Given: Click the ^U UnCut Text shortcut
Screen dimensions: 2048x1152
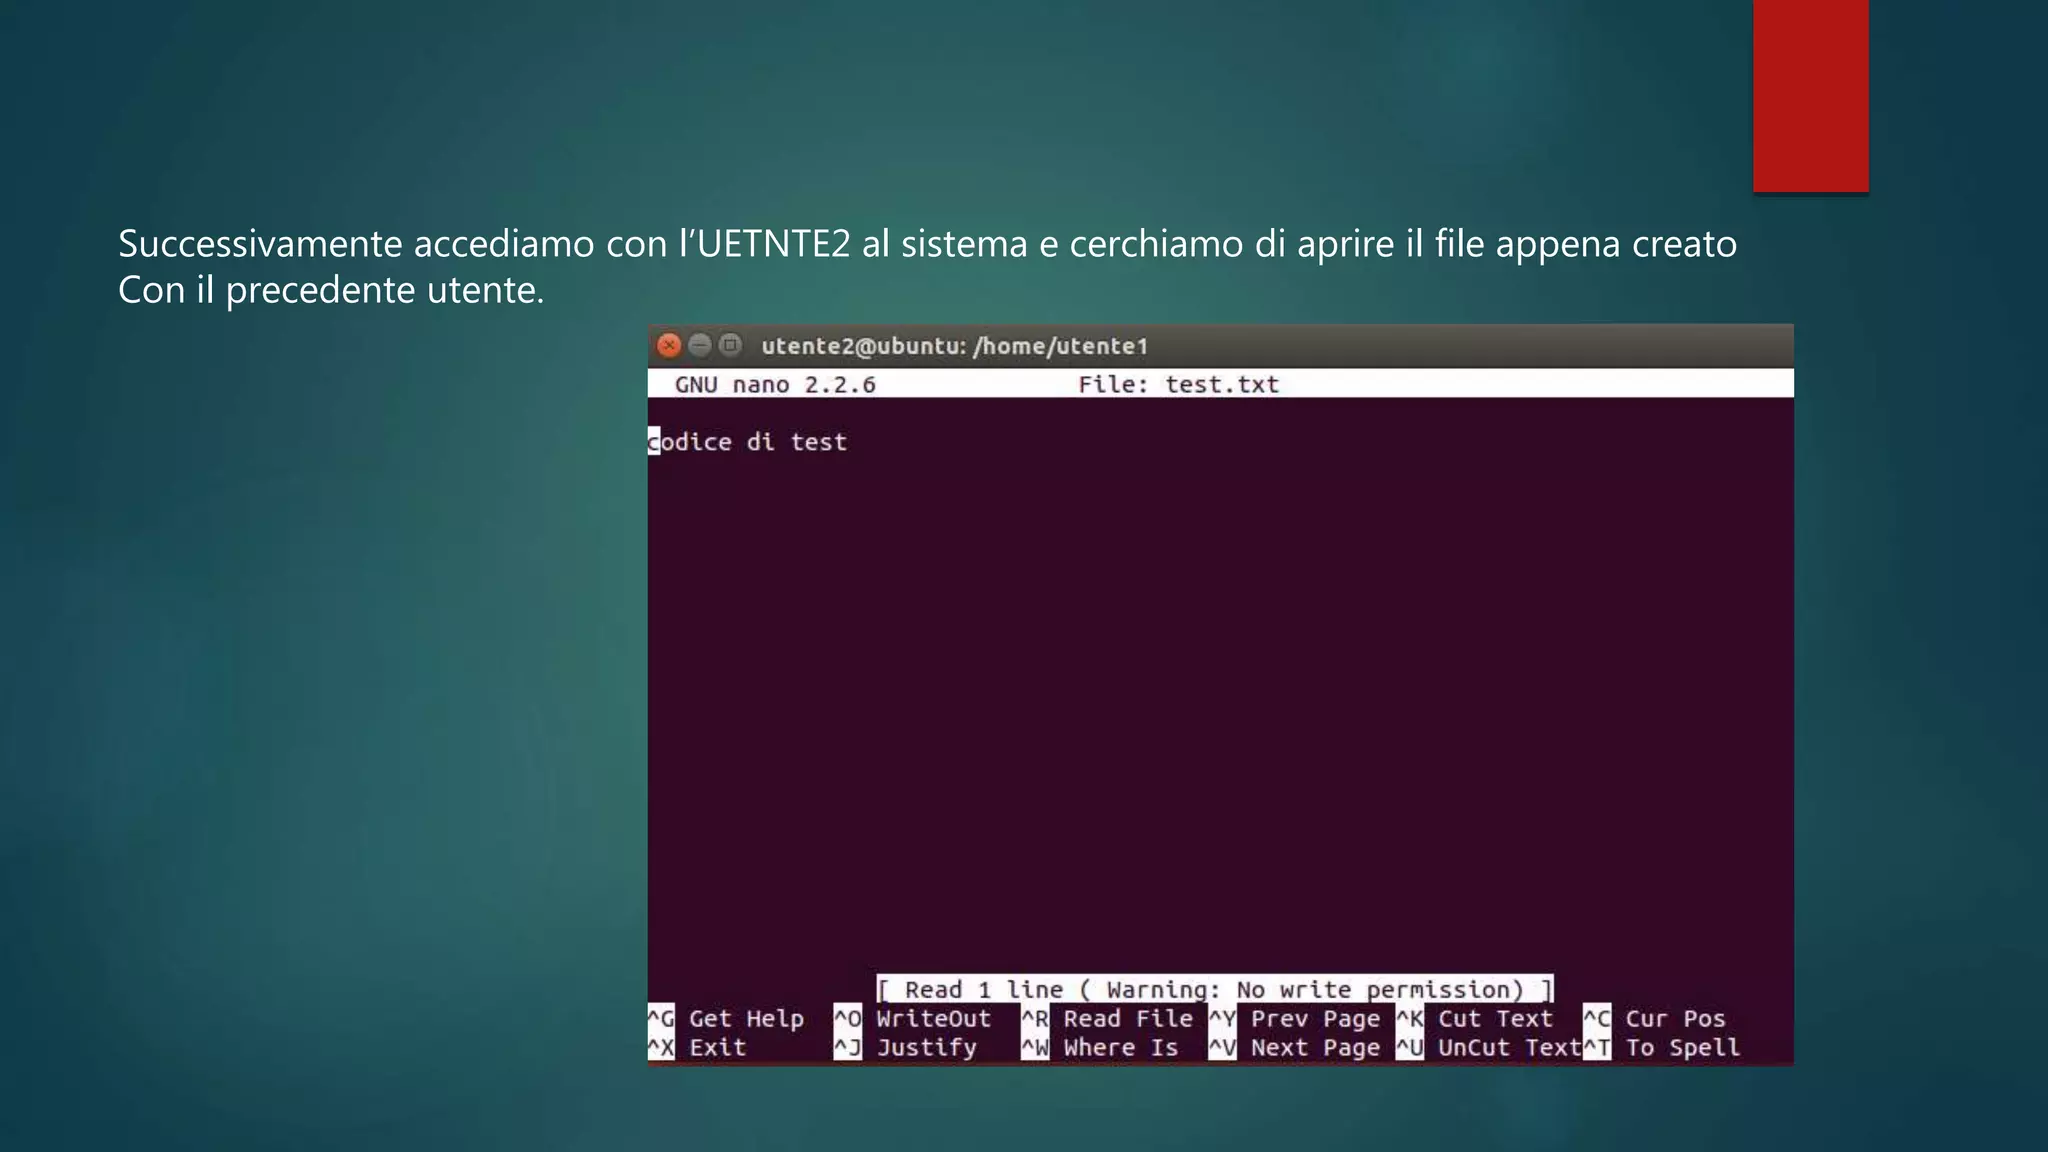Looking at the screenshot, I should (x=1488, y=1047).
